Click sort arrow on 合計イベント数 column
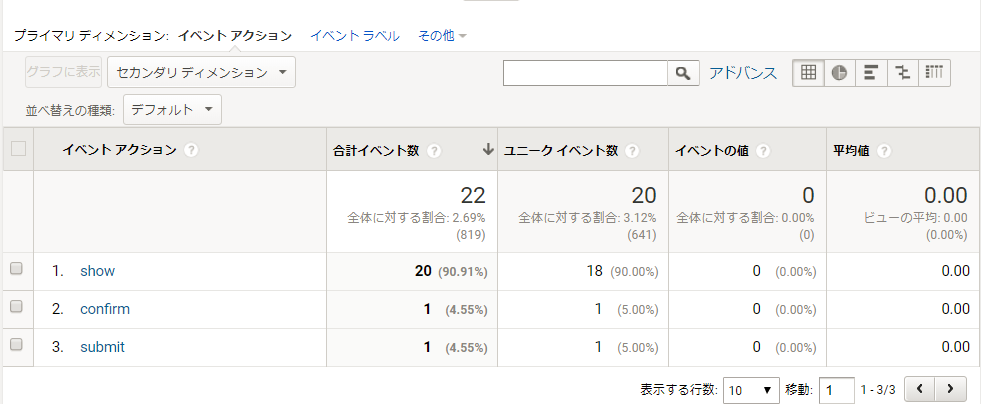Screen dimensions: 981x404 tap(488, 150)
